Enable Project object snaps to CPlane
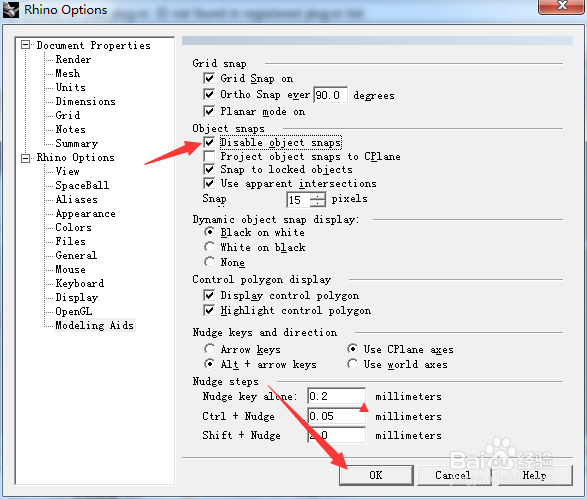 209,156
